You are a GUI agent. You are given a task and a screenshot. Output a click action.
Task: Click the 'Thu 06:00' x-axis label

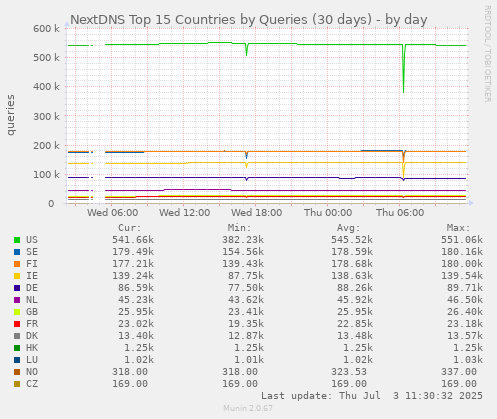click(400, 213)
